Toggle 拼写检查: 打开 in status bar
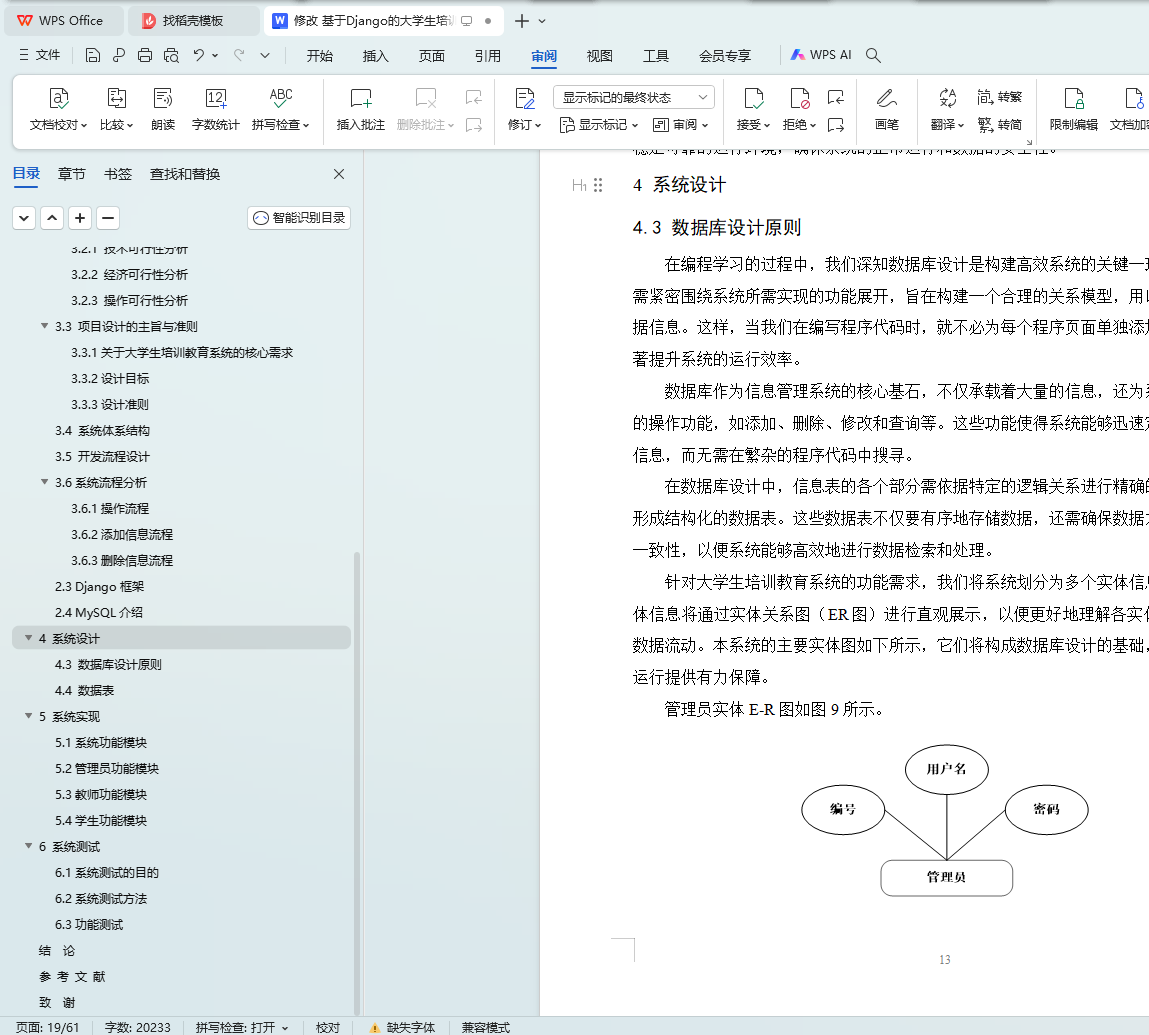This screenshot has height=1035, width=1149. tap(242, 1027)
